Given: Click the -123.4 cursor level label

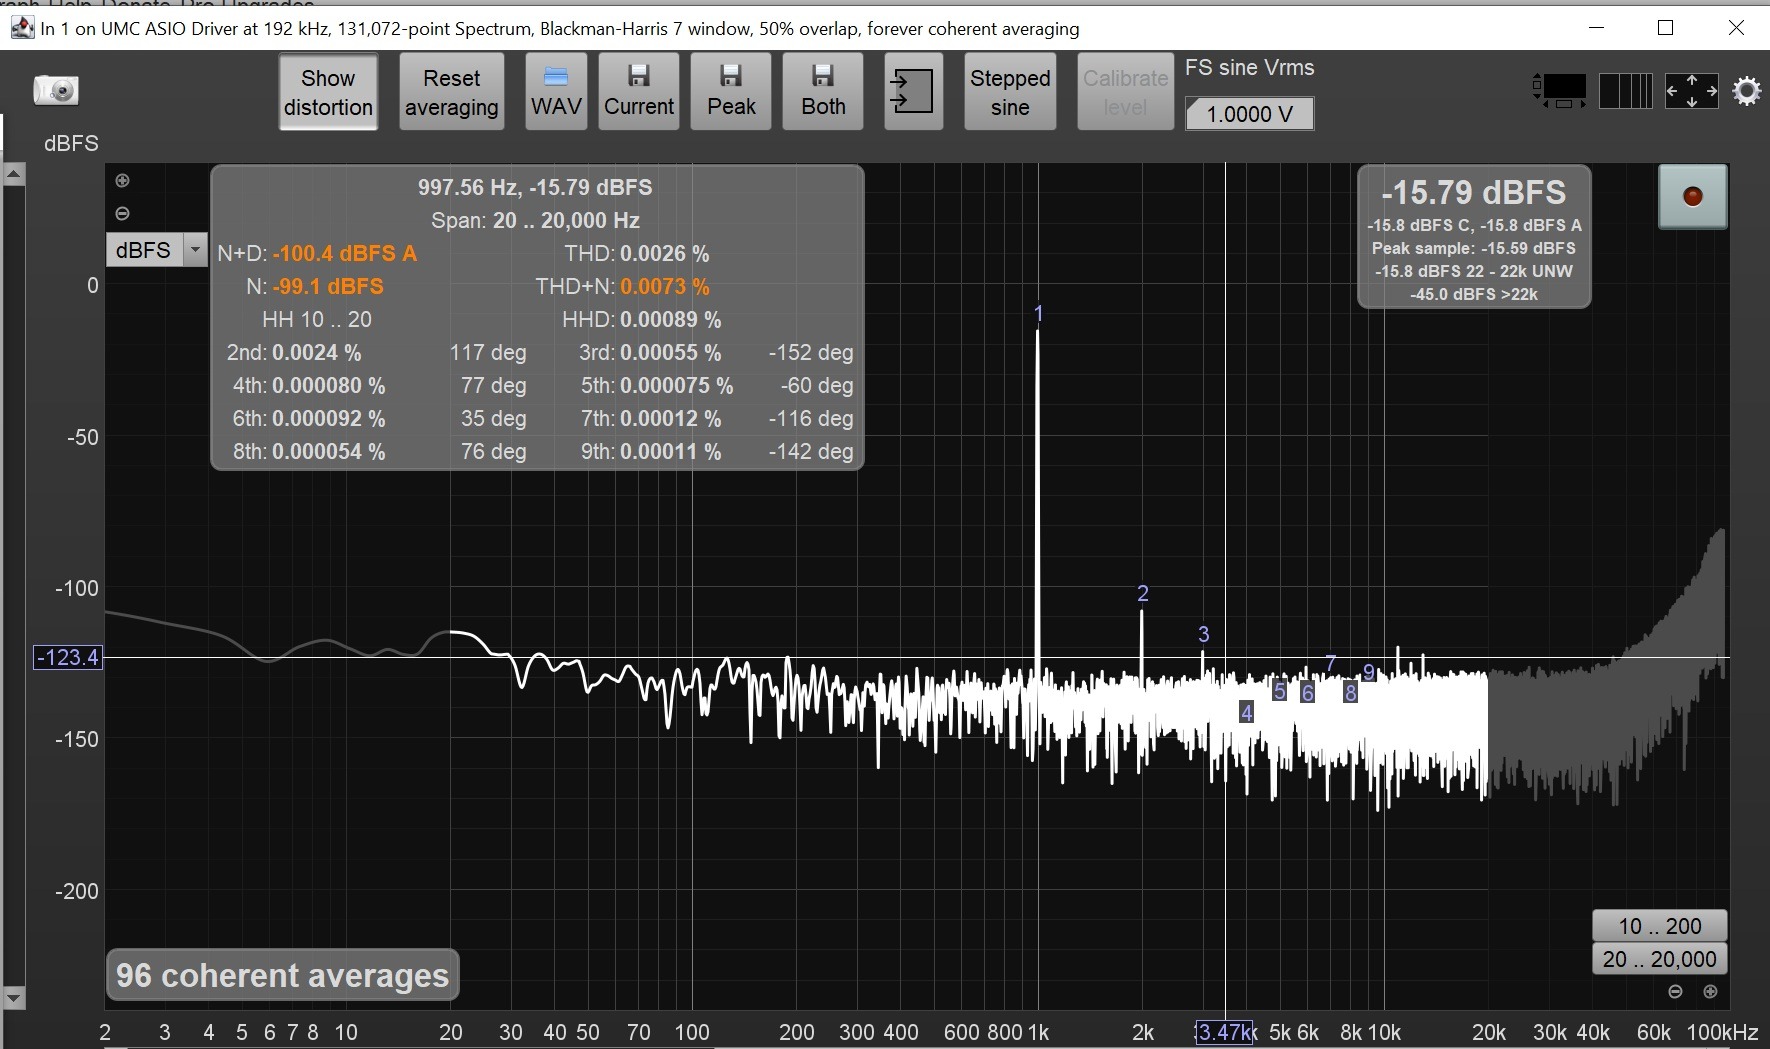Looking at the screenshot, I should pyautogui.click(x=68, y=657).
